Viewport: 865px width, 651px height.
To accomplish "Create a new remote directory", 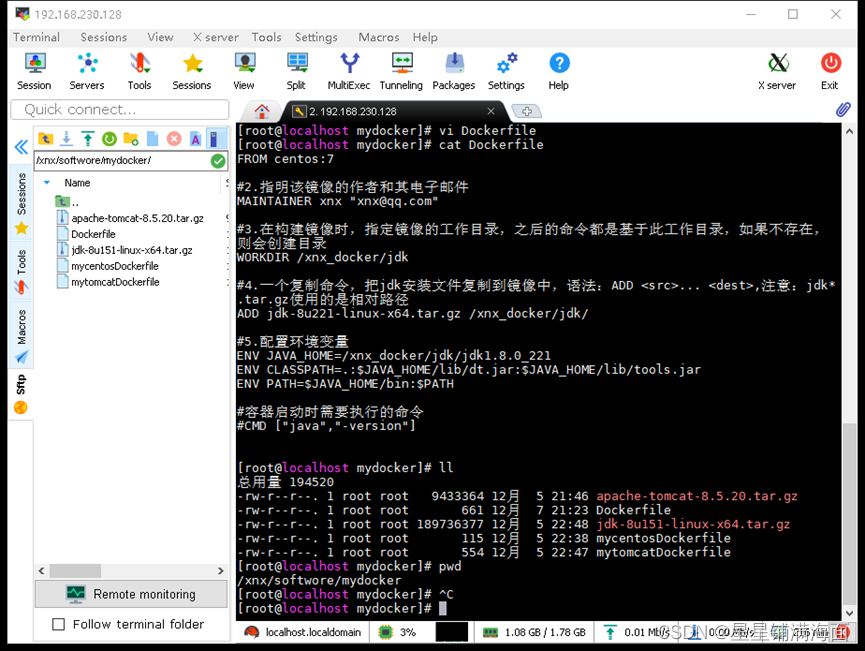I will [131, 139].
